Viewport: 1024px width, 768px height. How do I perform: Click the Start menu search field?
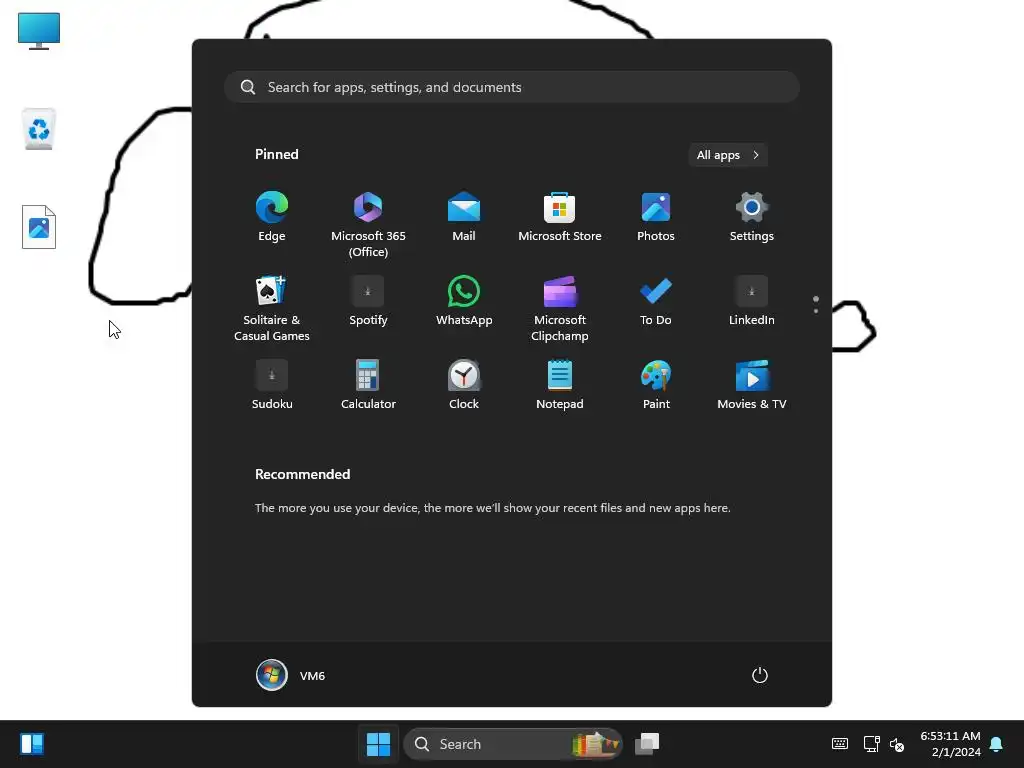point(511,87)
